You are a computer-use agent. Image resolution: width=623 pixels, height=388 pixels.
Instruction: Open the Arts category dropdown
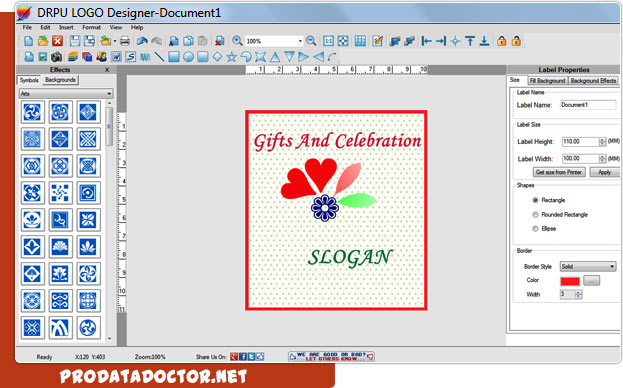(x=66, y=94)
